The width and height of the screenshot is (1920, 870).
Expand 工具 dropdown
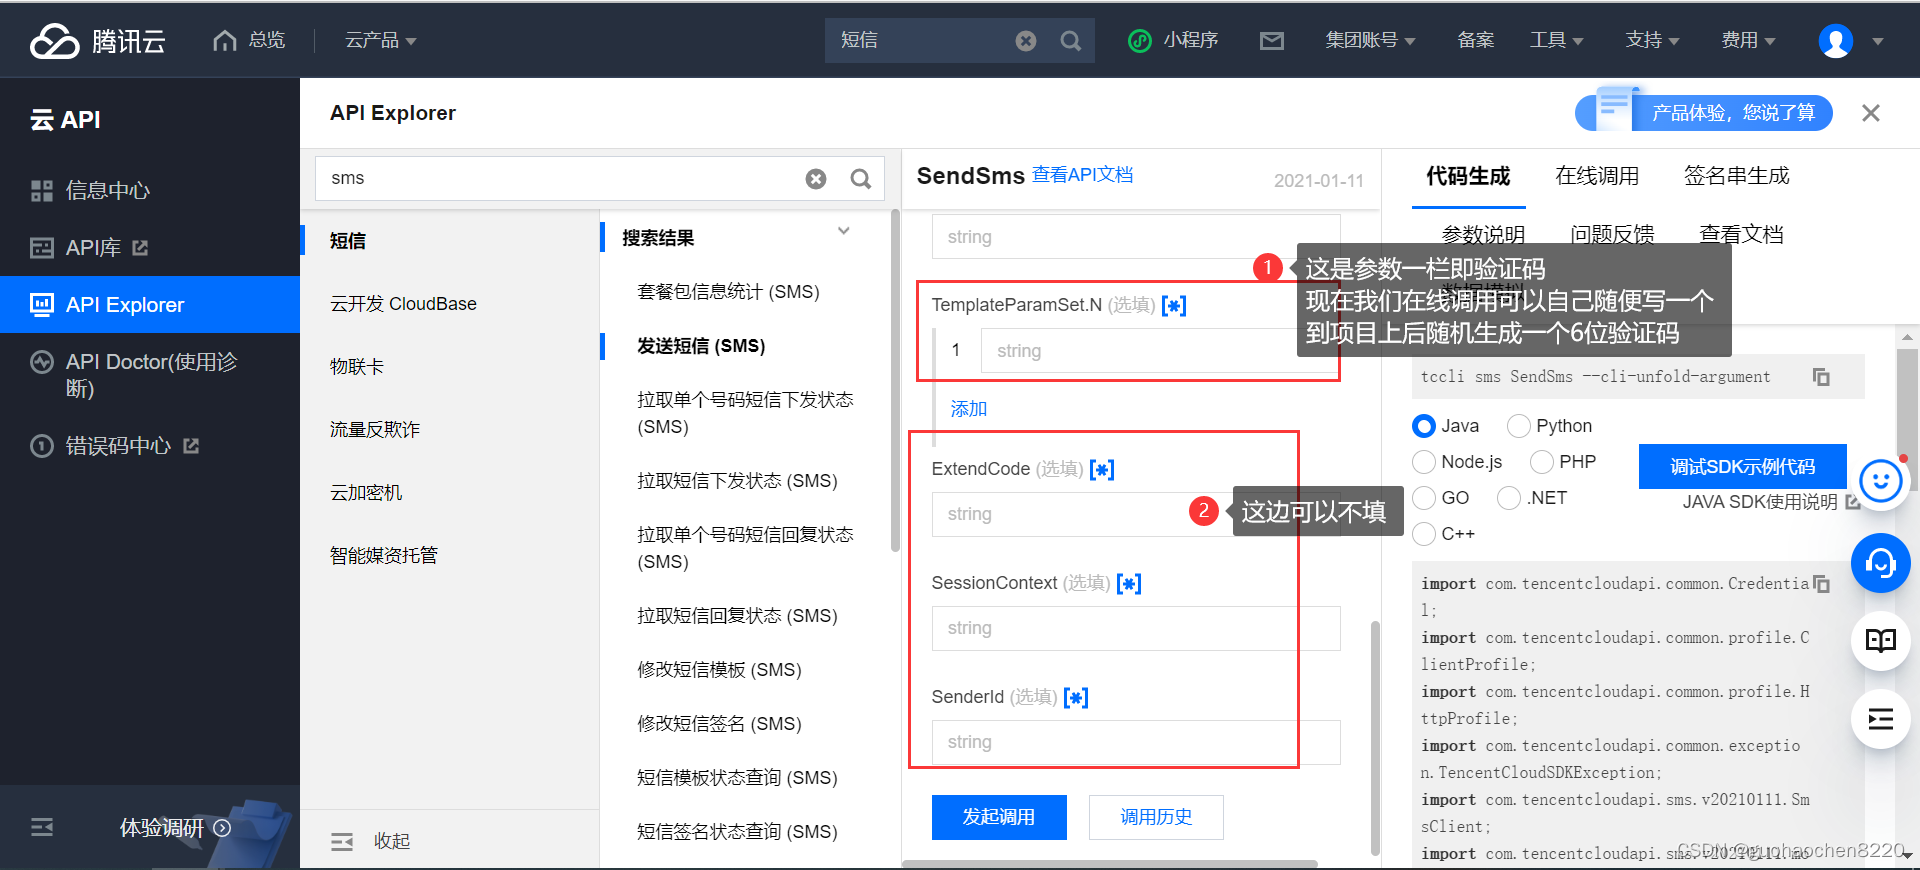pyautogui.click(x=1556, y=40)
